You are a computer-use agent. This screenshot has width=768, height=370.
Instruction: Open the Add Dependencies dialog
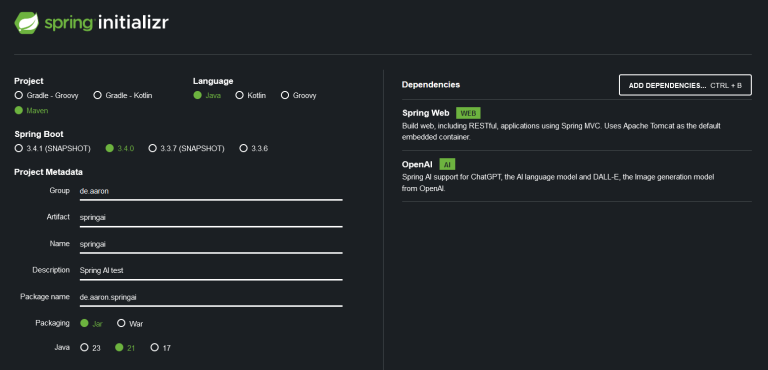685,85
